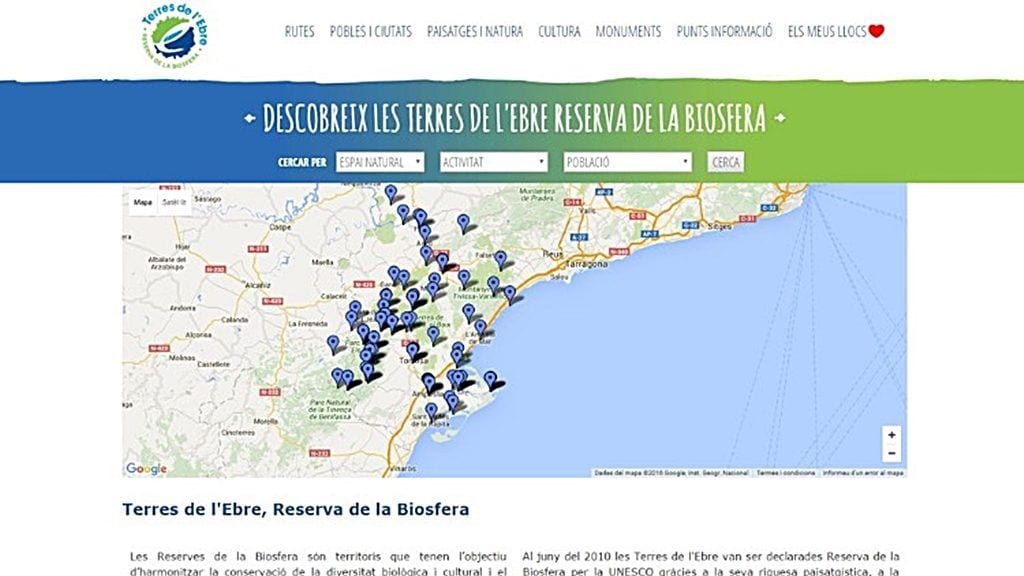Image resolution: width=1024 pixels, height=576 pixels.
Task: Click the 'Terres de l'Ebre, Reserva de la Biosfera' heading
Action: click(x=295, y=509)
